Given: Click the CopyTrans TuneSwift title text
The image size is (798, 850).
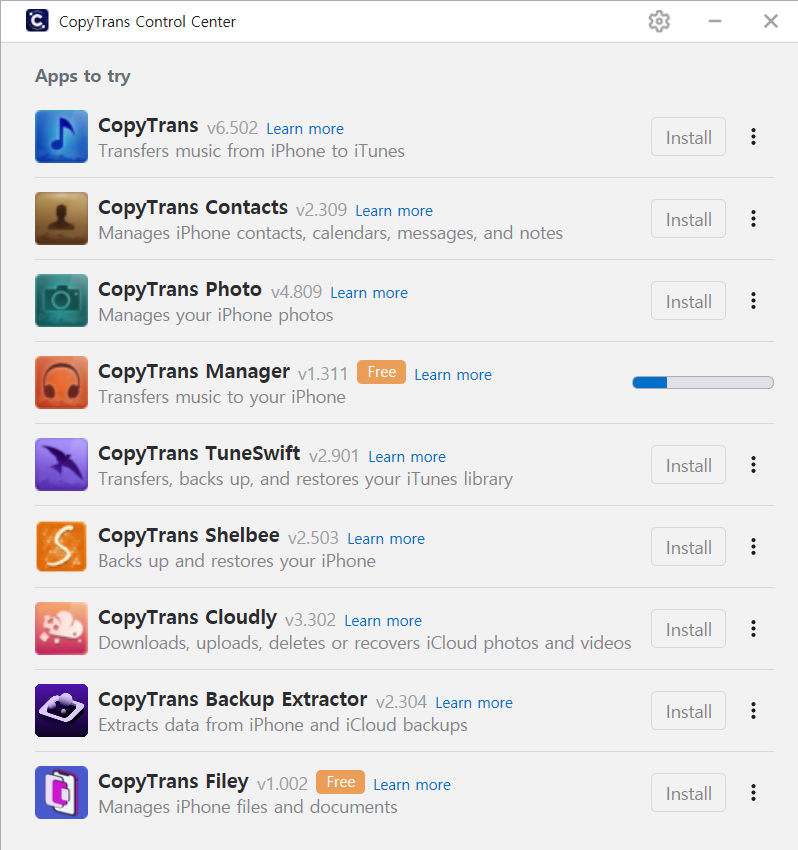Looking at the screenshot, I should pyautogui.click(x=199, y=454).
